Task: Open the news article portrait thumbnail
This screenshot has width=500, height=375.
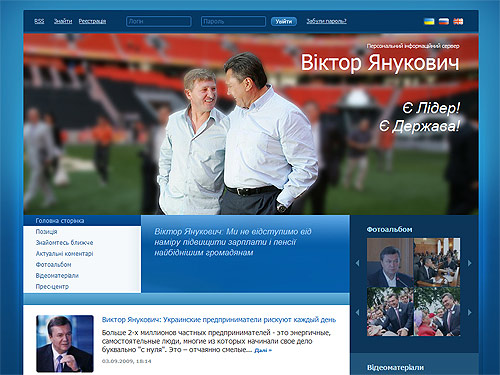Action: pos(65,344)
